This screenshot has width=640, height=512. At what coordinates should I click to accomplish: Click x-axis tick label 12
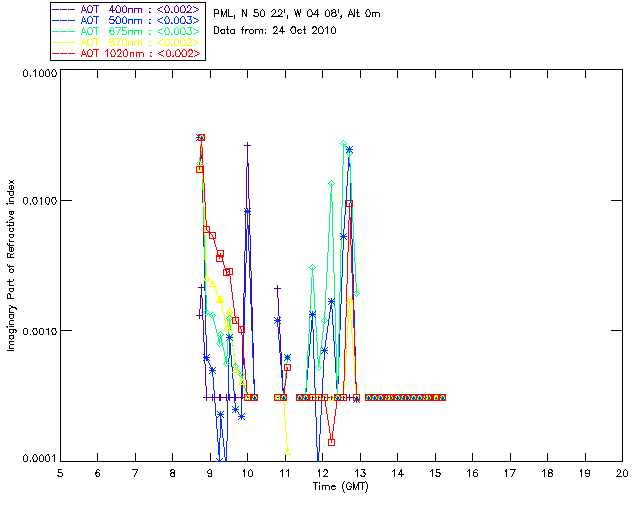point(322,473)
